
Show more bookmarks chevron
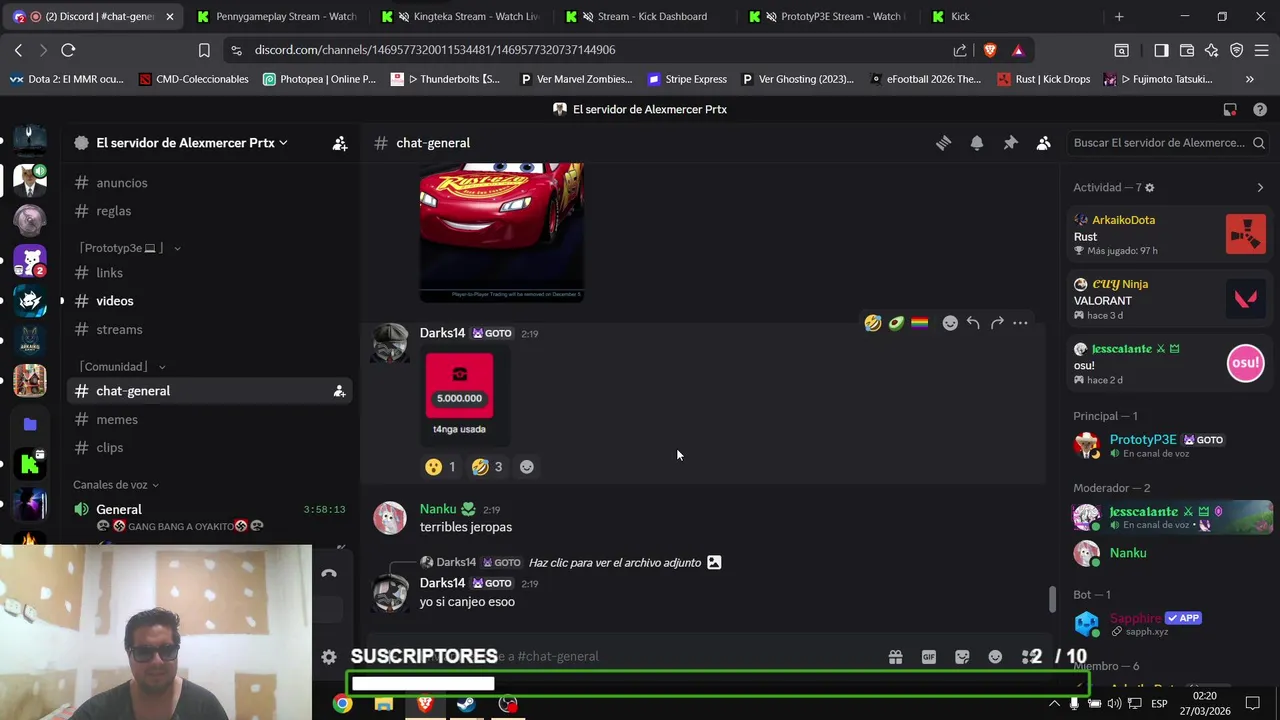click(1249, 79)
